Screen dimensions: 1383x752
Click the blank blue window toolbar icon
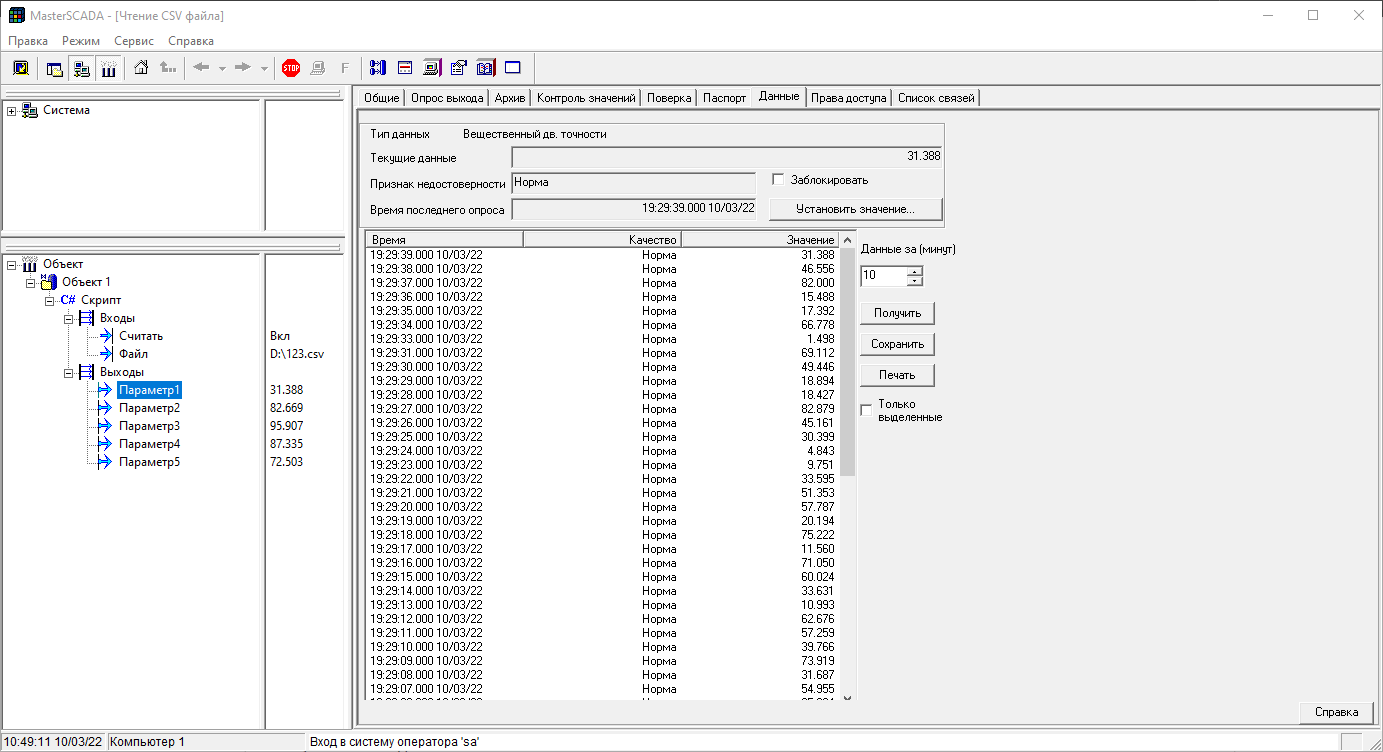coord(513,68)
